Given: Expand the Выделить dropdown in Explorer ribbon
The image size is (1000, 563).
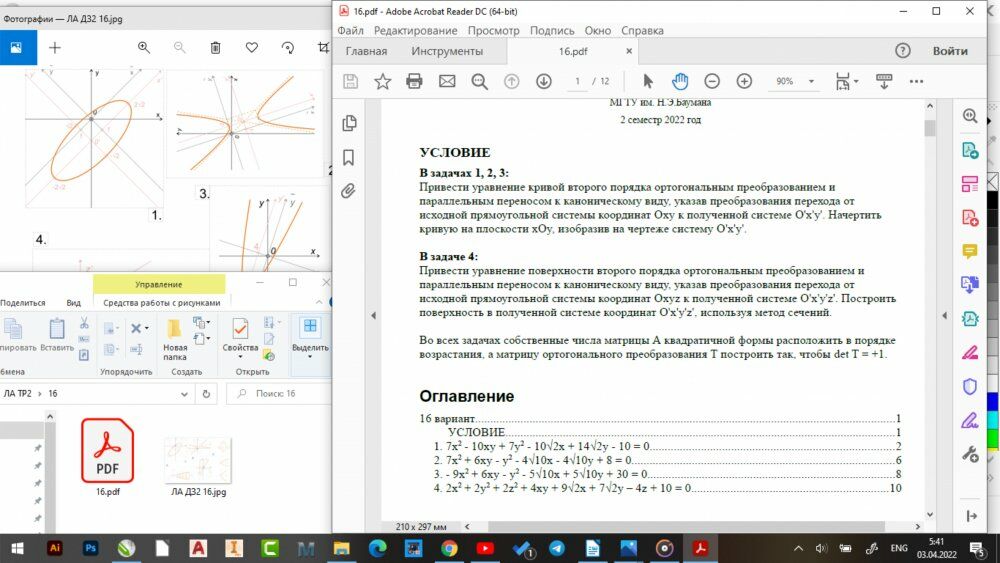Looking at the screenshot, I should 310,357.
